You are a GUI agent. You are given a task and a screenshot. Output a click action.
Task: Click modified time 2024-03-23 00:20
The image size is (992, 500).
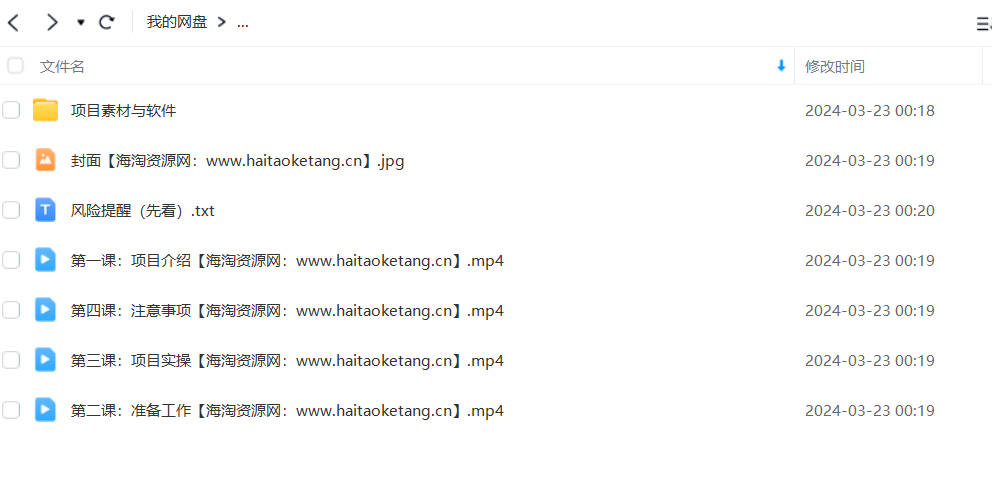(869, 211)
